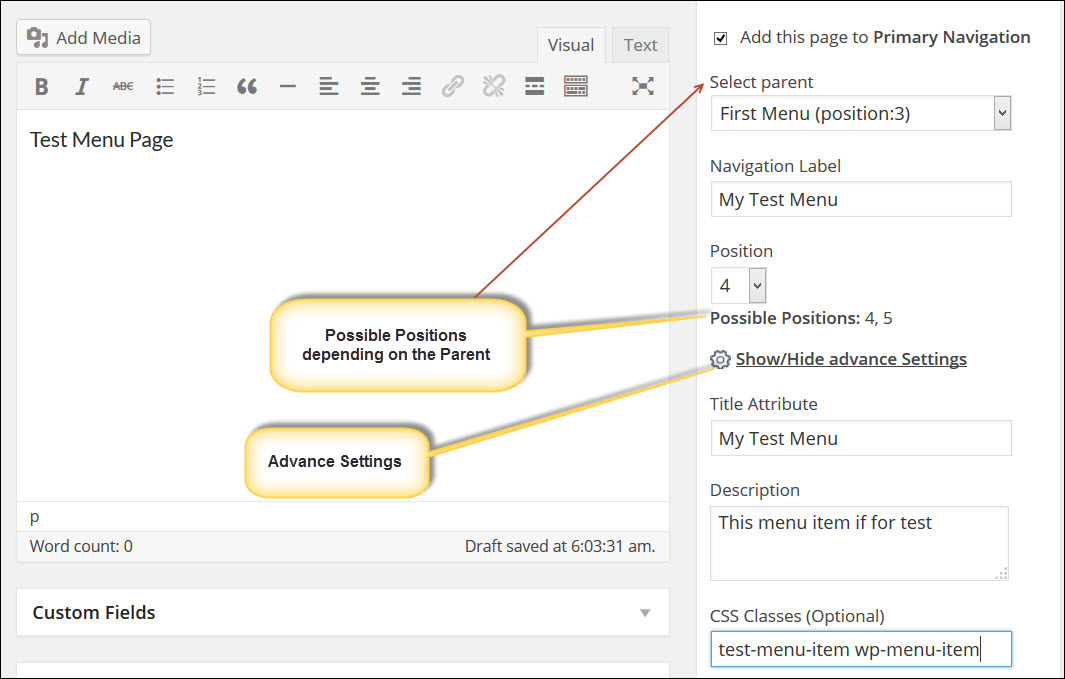
Task: Click the Insert Read More tag icon
Action: (x=535, y=86)
